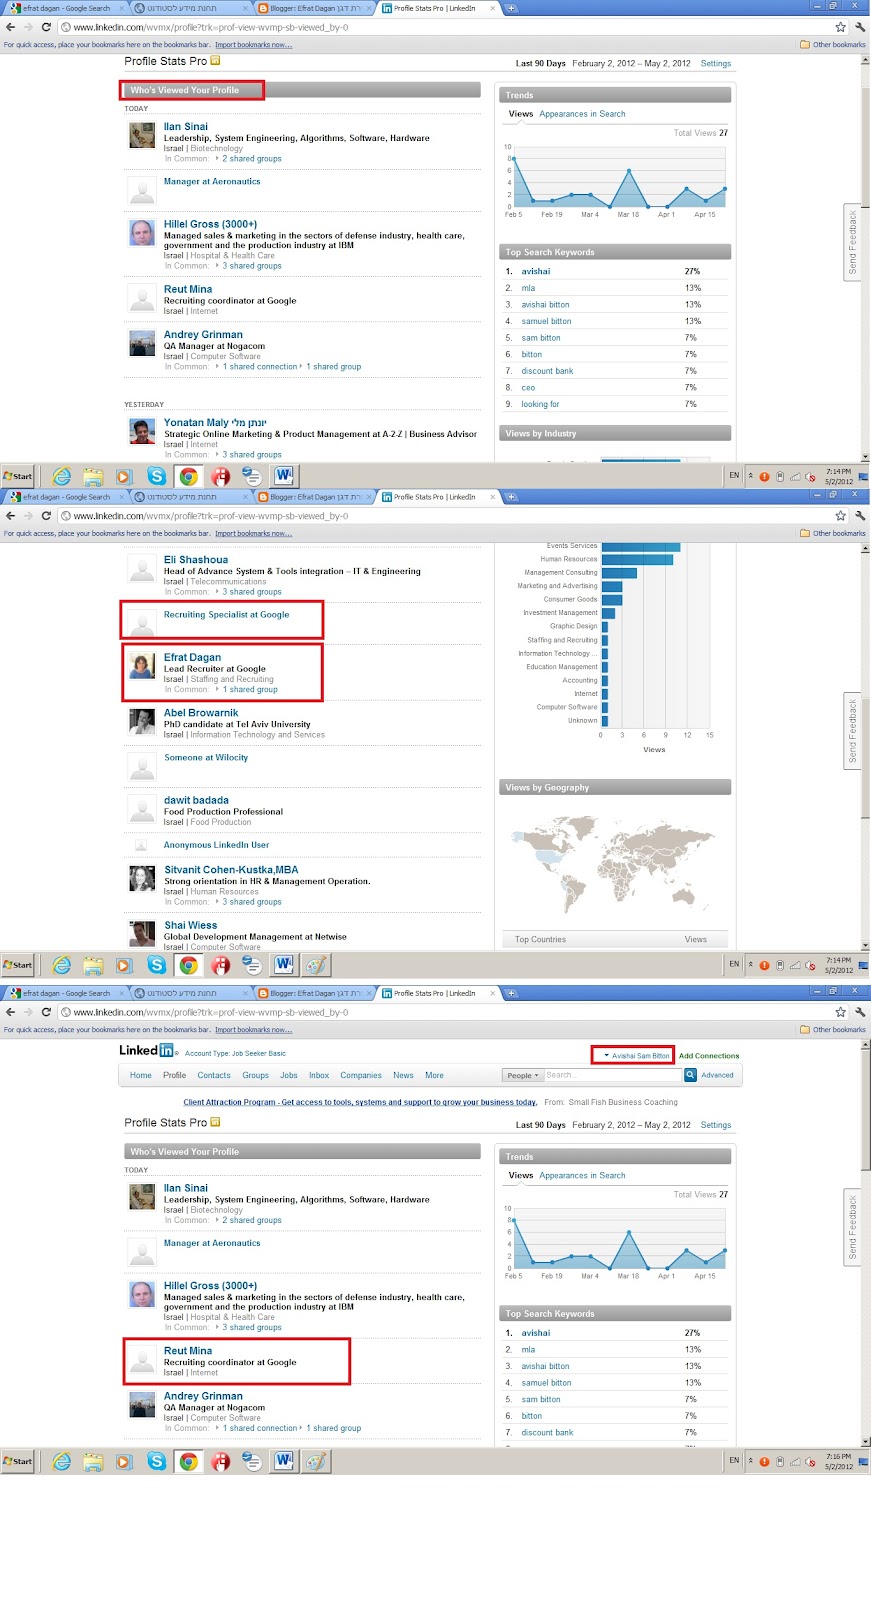The height and width of the screenshot is (1600, 871).
Task: Click the placeholder avatar beside Eli Shashoua
Action: click(x=142, y=568)
